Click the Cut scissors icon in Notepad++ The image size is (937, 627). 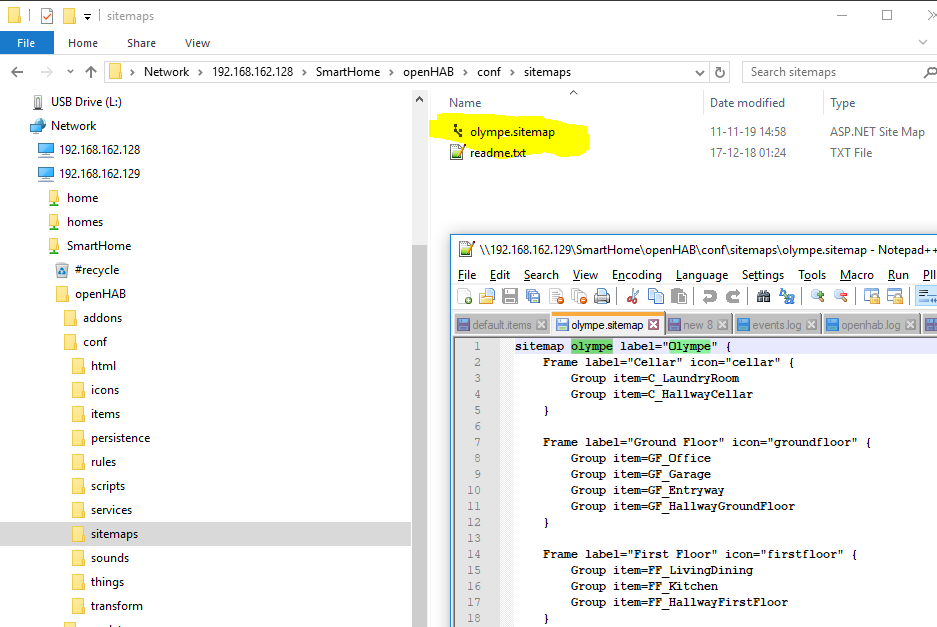tap(633, 296)
